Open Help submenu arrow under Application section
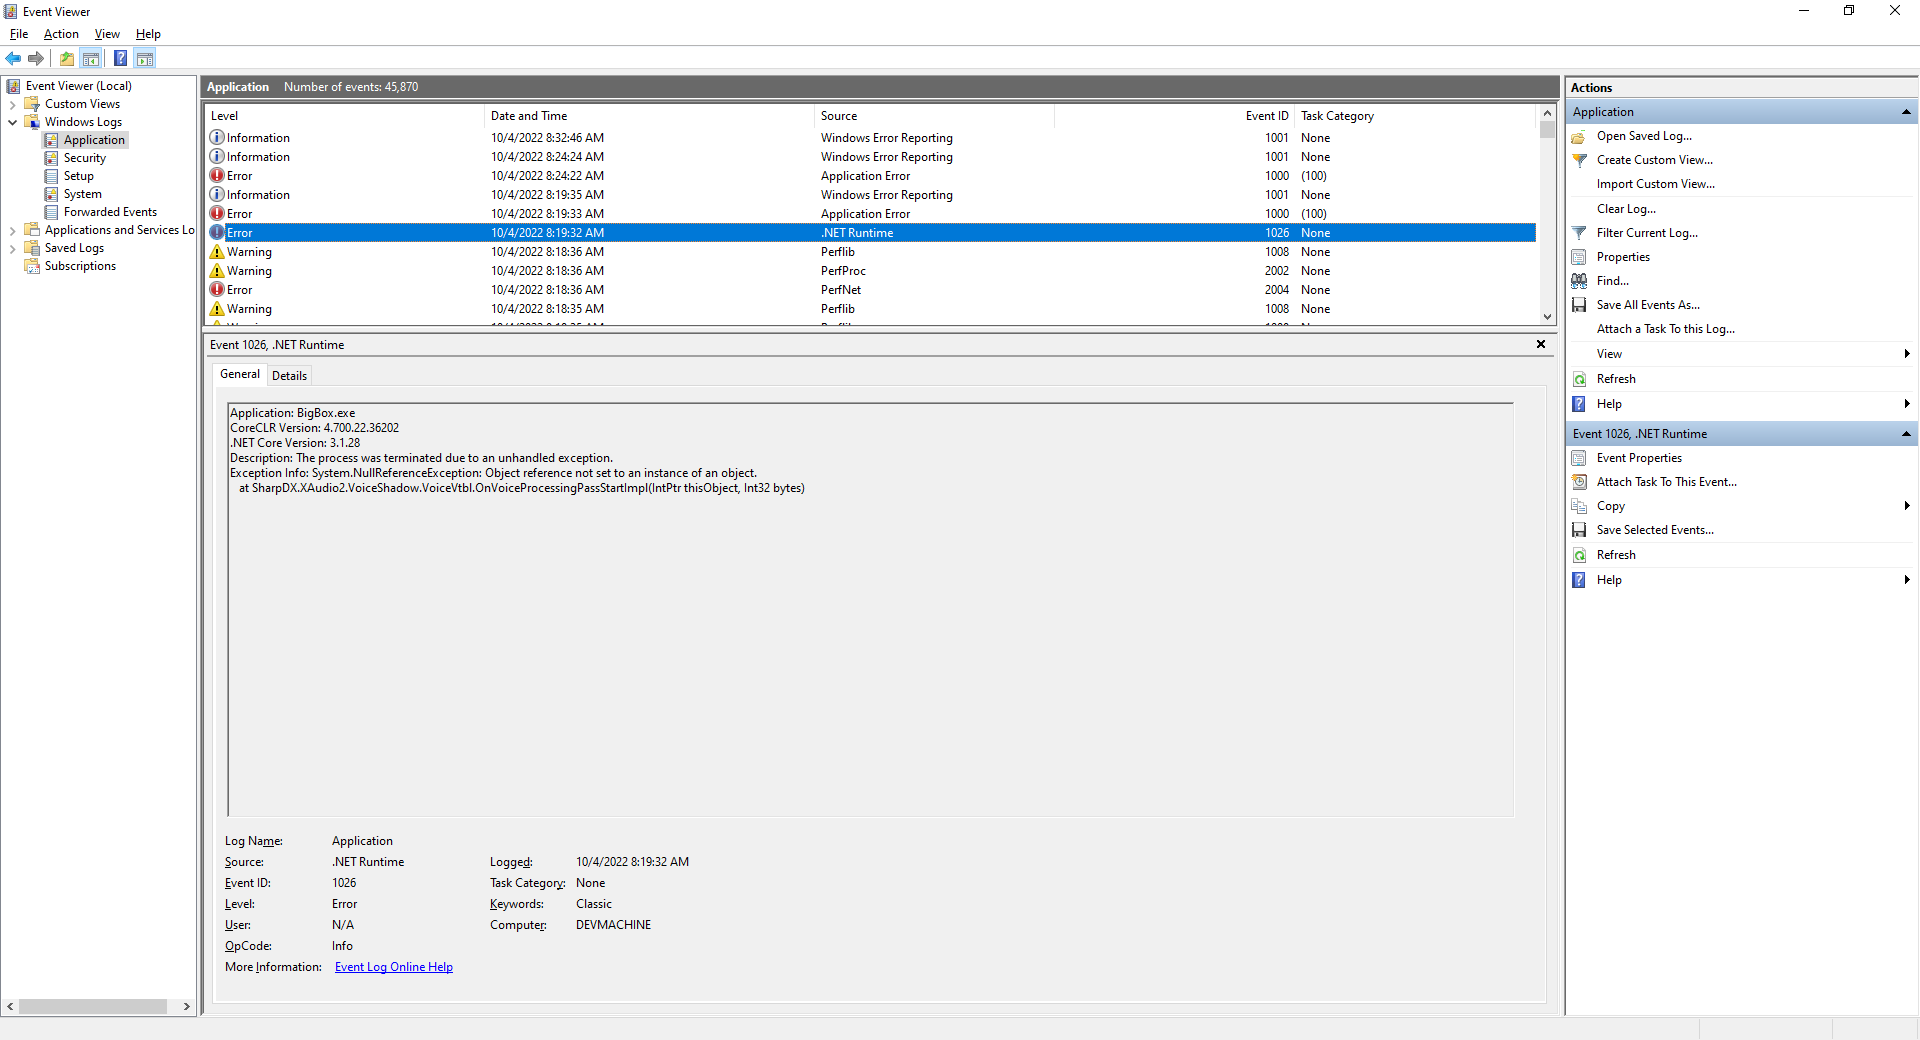The width and height of the screenshot is (1920, 1040). [x=1907, y=404]
